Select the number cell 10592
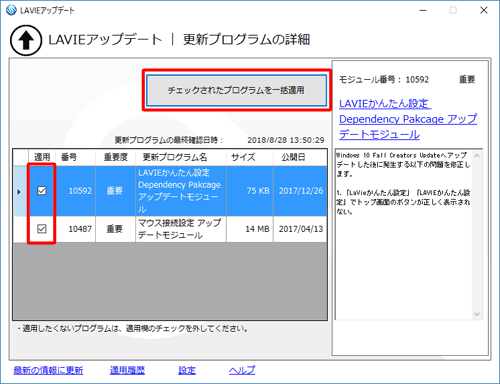The image size is (500, 384). pyautogui.click(x=76, y=191)
